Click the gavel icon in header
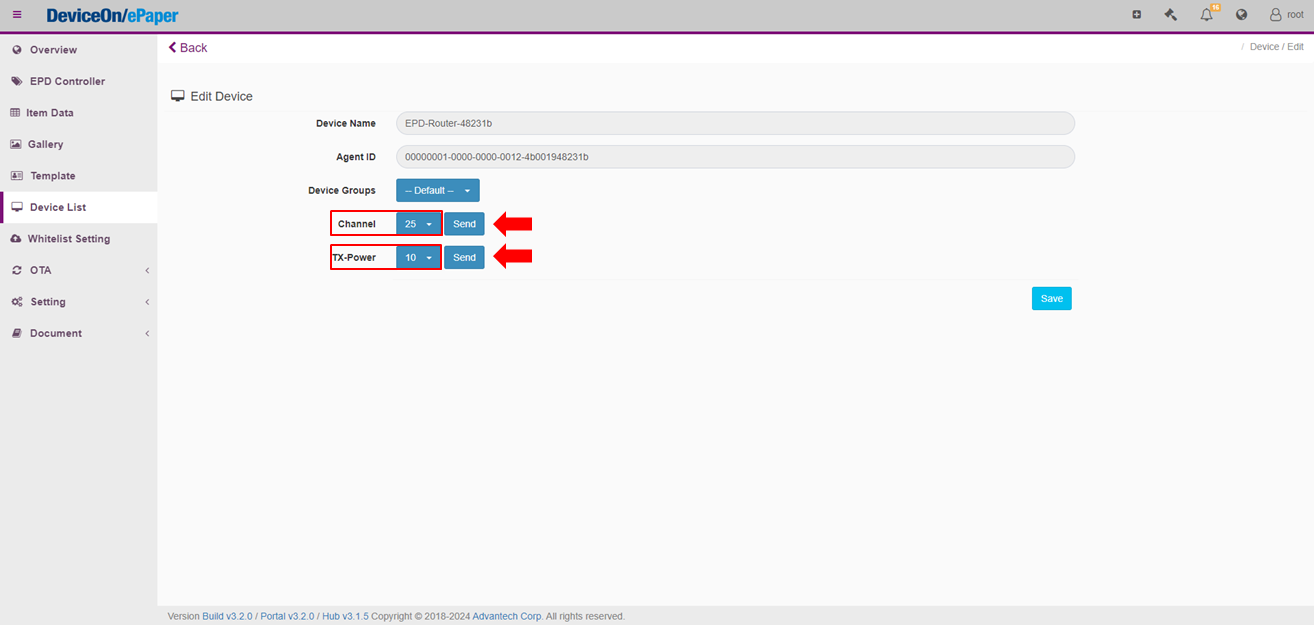This screenshot has height=625, width=1314. click(1171, 15)
